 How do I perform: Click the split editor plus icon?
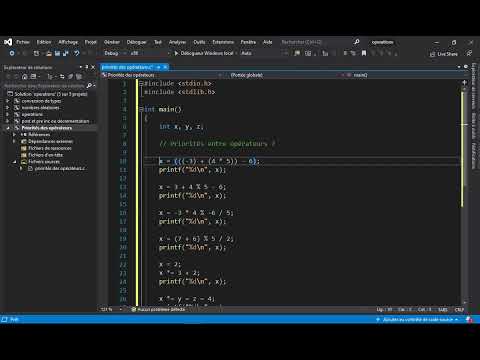[x=464, y=82]
